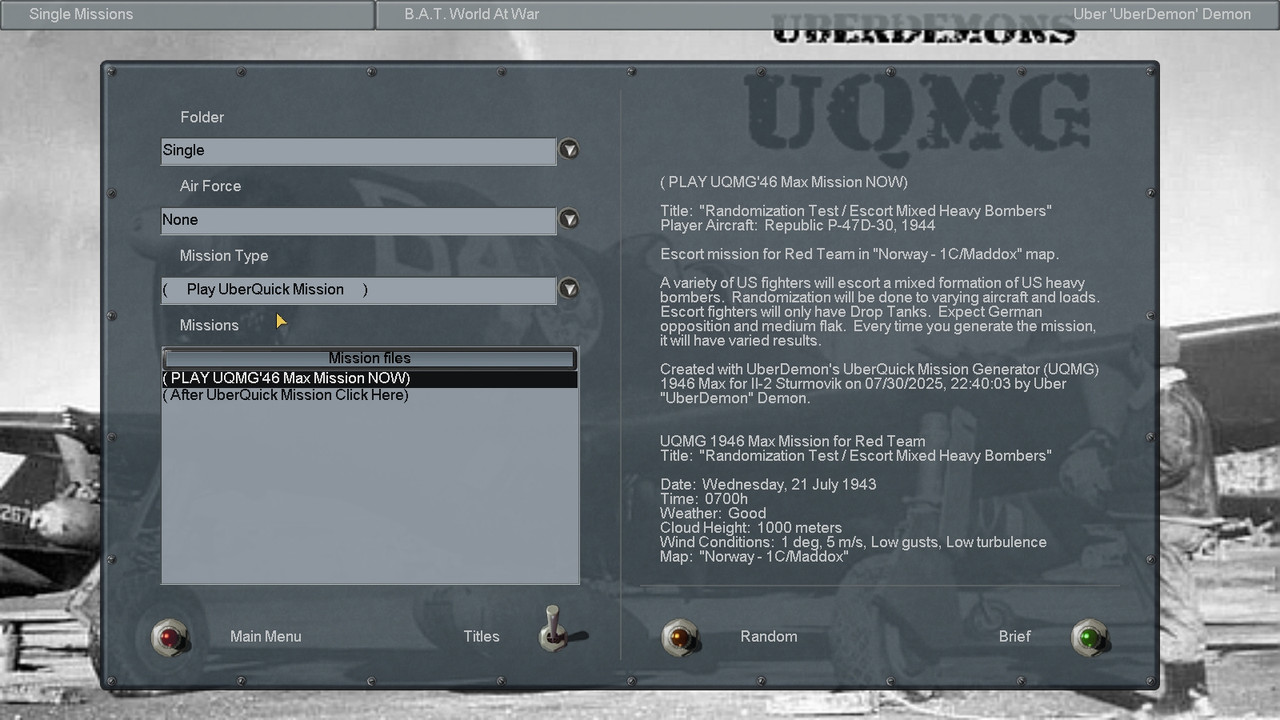The width and height of the screenshot is (1280, 720).
Task: Click the Uber 'UberDemon' Demon player name
Action: point(1162,14)
